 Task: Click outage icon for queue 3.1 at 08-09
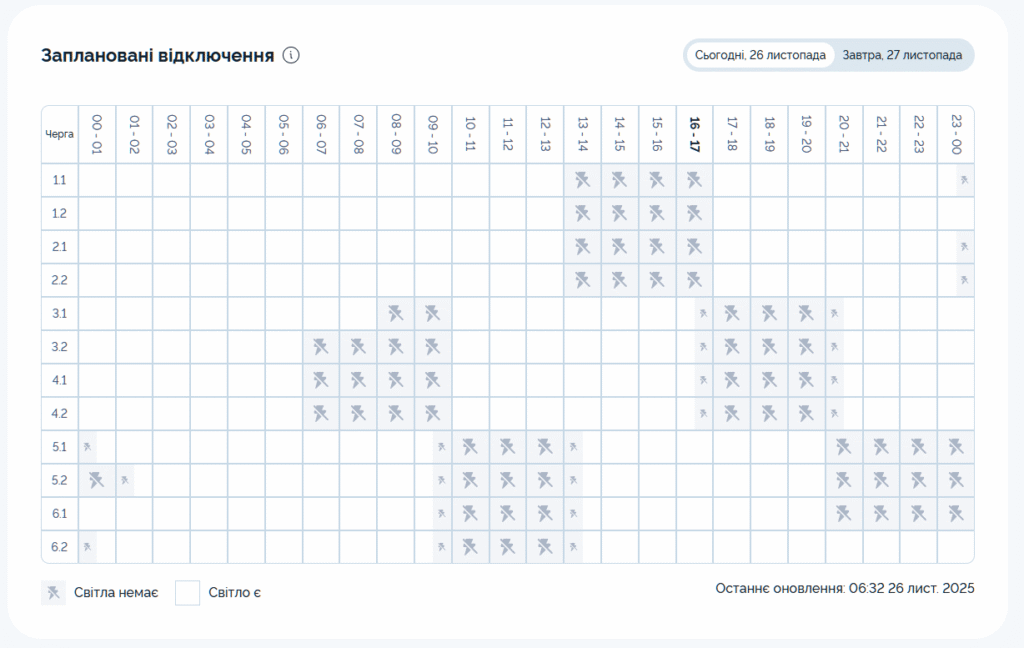point(395,313)
